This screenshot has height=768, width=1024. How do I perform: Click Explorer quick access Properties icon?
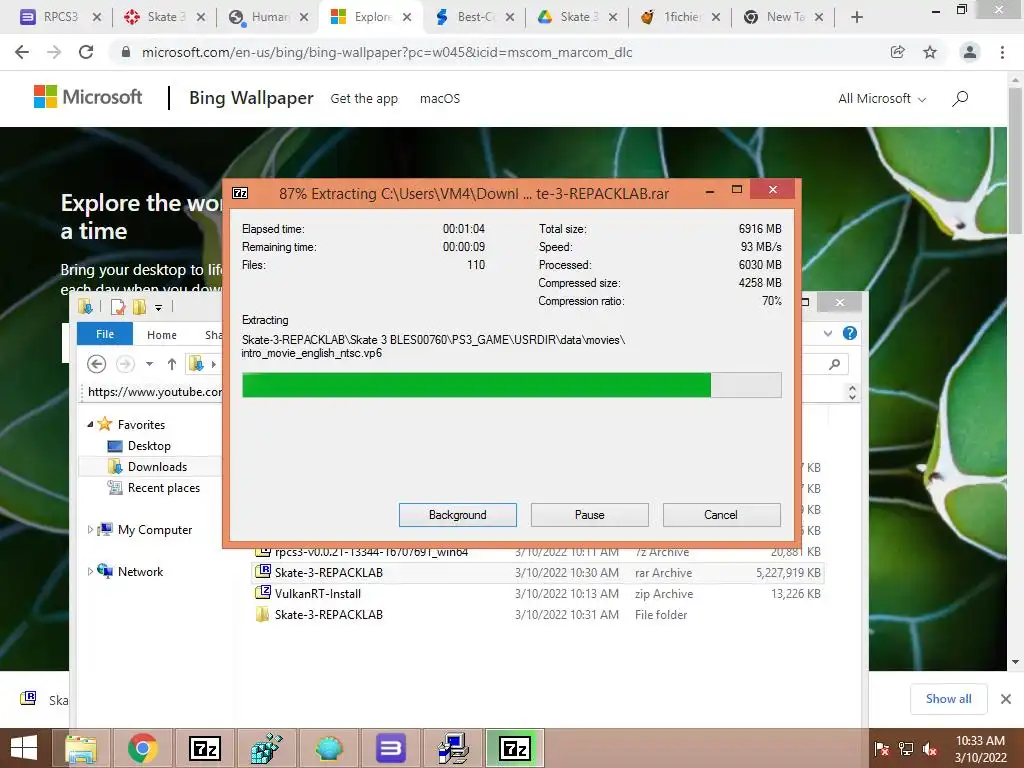point(118,306)
